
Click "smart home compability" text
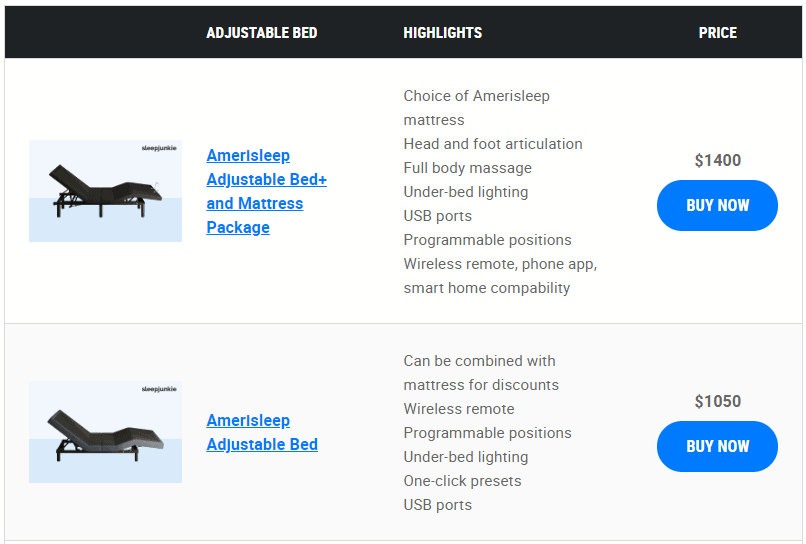coord(486,288)
